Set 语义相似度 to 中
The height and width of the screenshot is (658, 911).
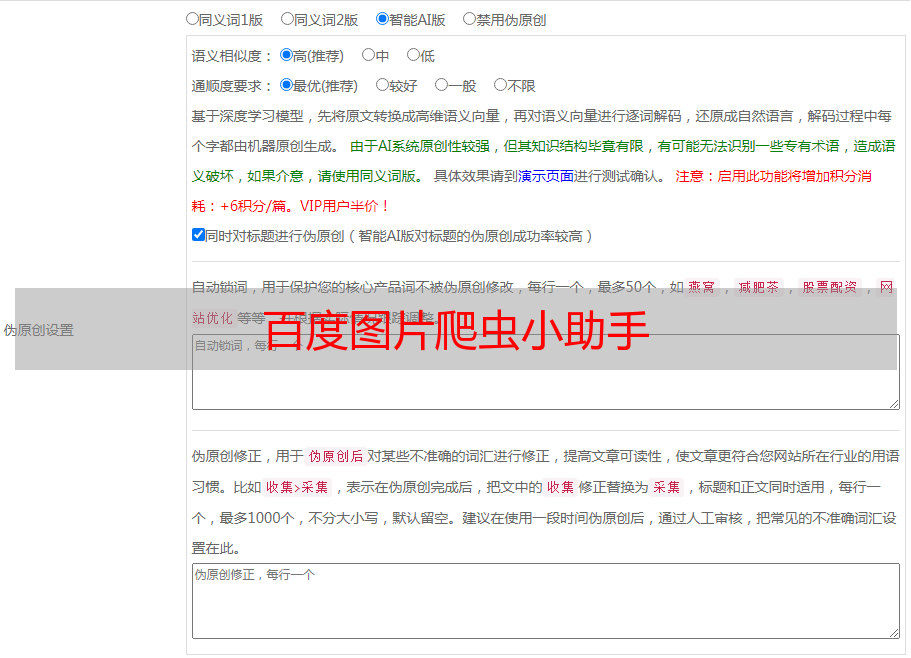(x=368, y=56)
